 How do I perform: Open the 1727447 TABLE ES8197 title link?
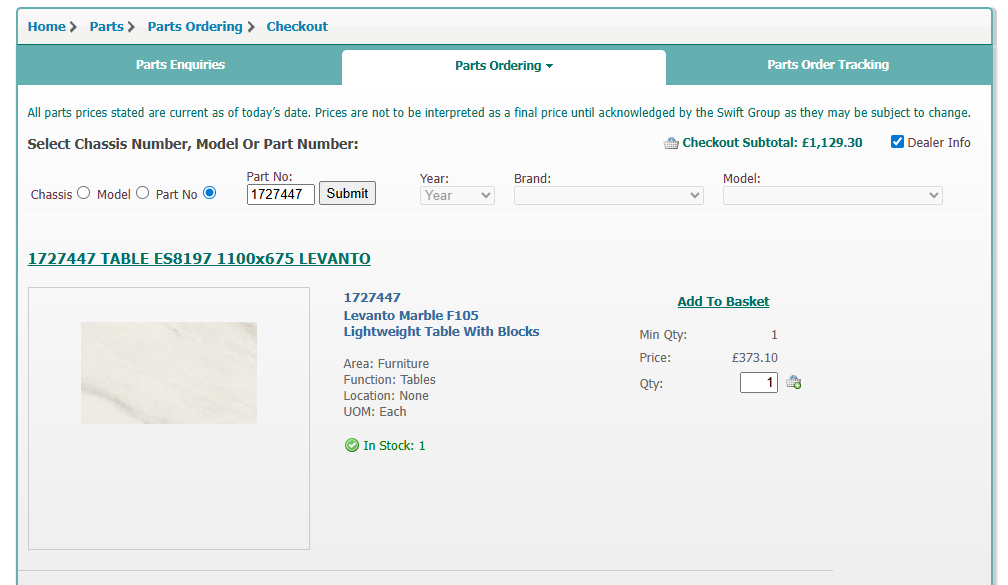pyautogui.click(x=199, y=259)
